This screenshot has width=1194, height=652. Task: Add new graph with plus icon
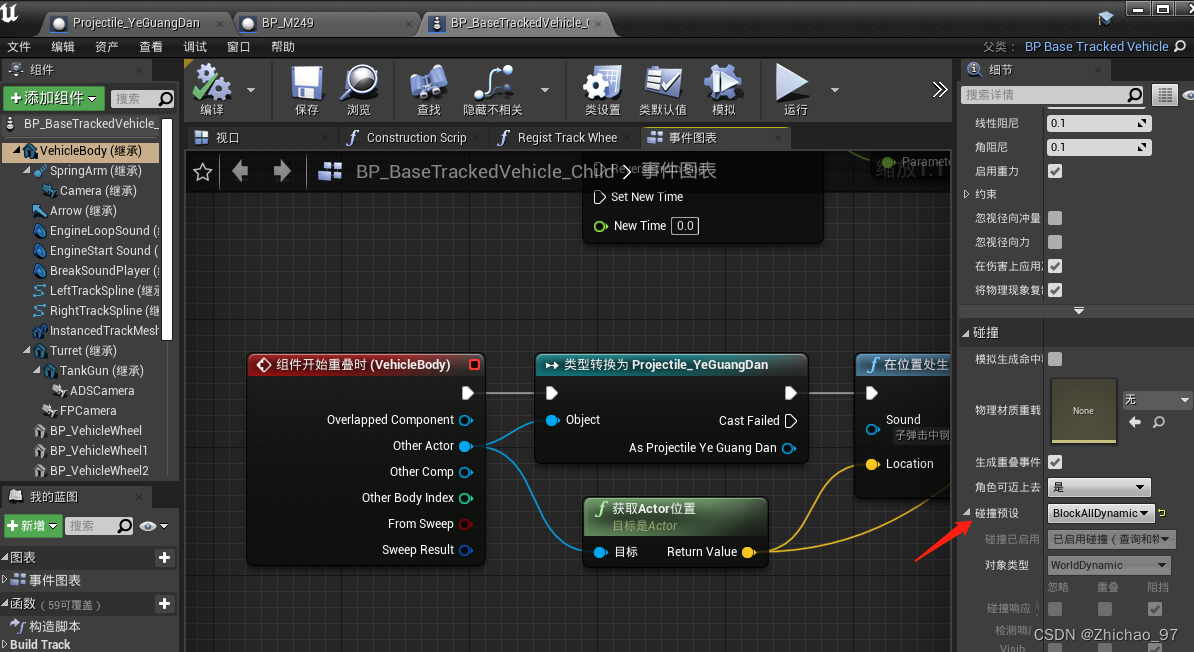click(x=164, y=558)
